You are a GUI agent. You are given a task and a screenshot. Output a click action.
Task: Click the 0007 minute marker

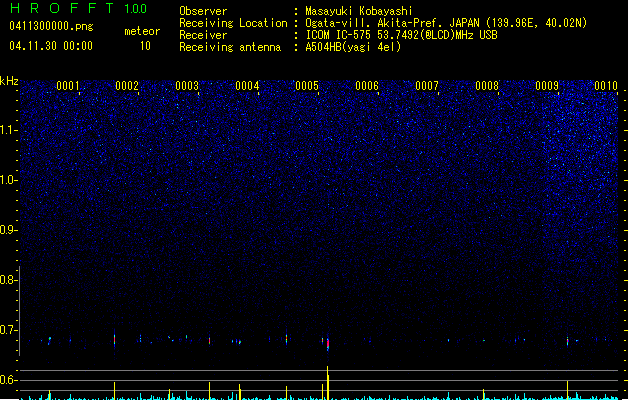point(427,86)
